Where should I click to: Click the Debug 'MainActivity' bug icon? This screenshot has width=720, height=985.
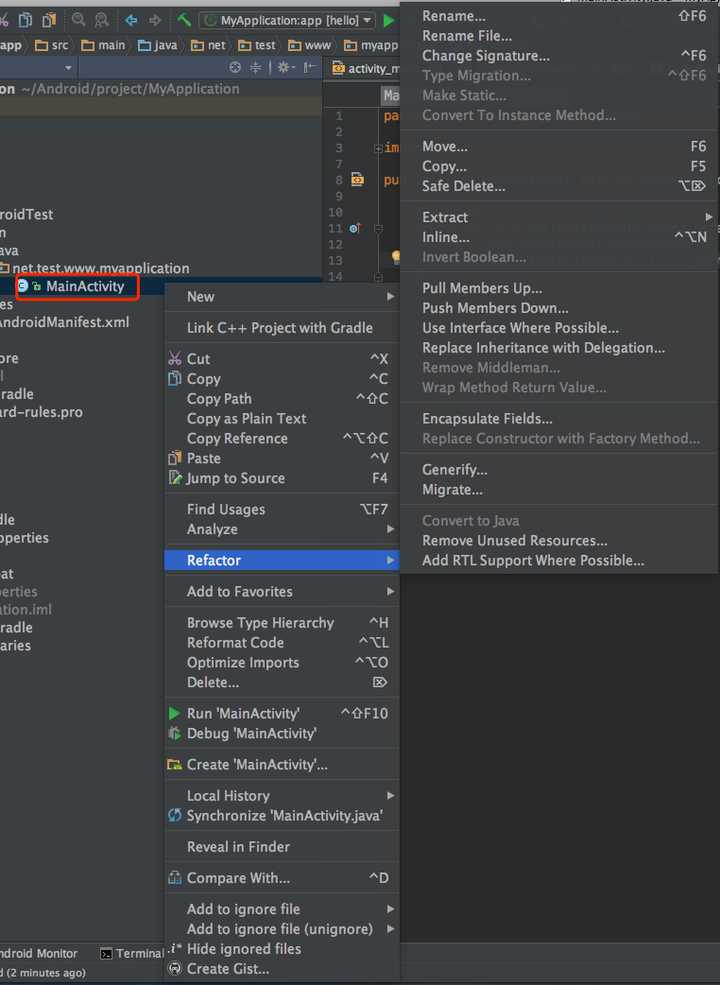pos(175,733)
